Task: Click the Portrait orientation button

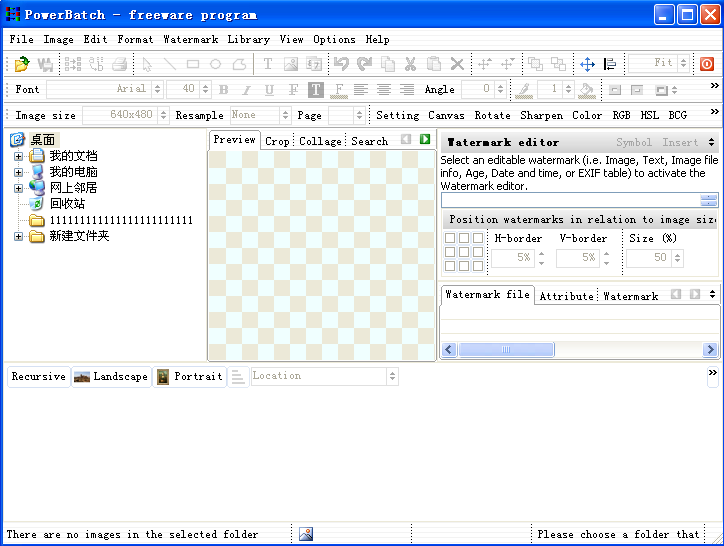Action: pyautogui.click(x=189, y=377)
